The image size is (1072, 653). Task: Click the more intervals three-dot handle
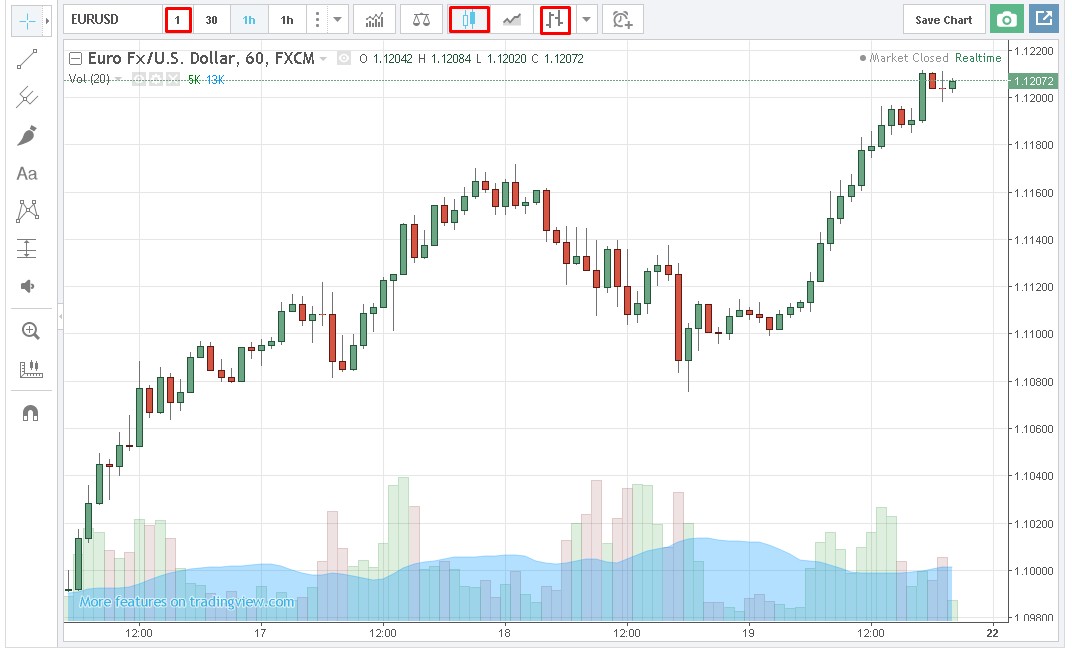[x=317, y=20]
